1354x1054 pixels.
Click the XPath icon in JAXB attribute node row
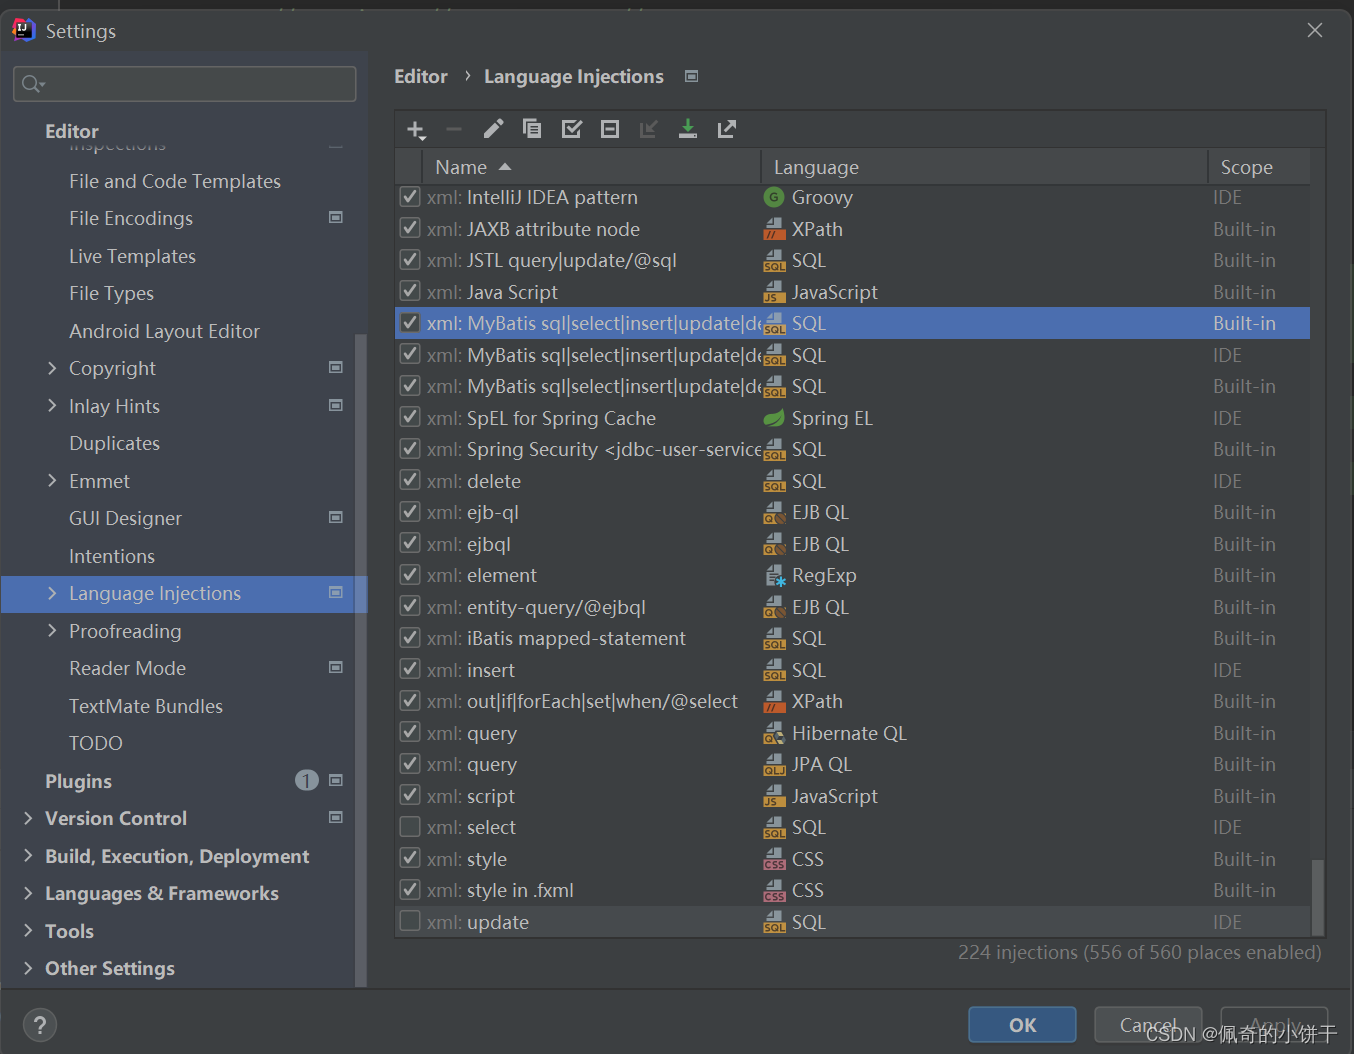[x=774, y=229]
